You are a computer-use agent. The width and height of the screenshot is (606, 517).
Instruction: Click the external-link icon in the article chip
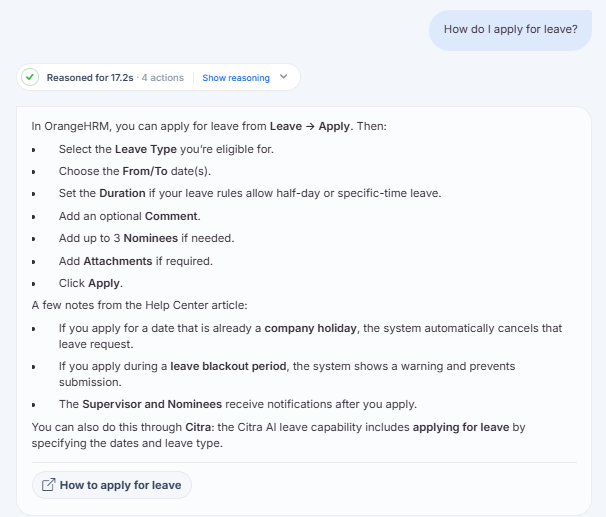pos(48,485)
